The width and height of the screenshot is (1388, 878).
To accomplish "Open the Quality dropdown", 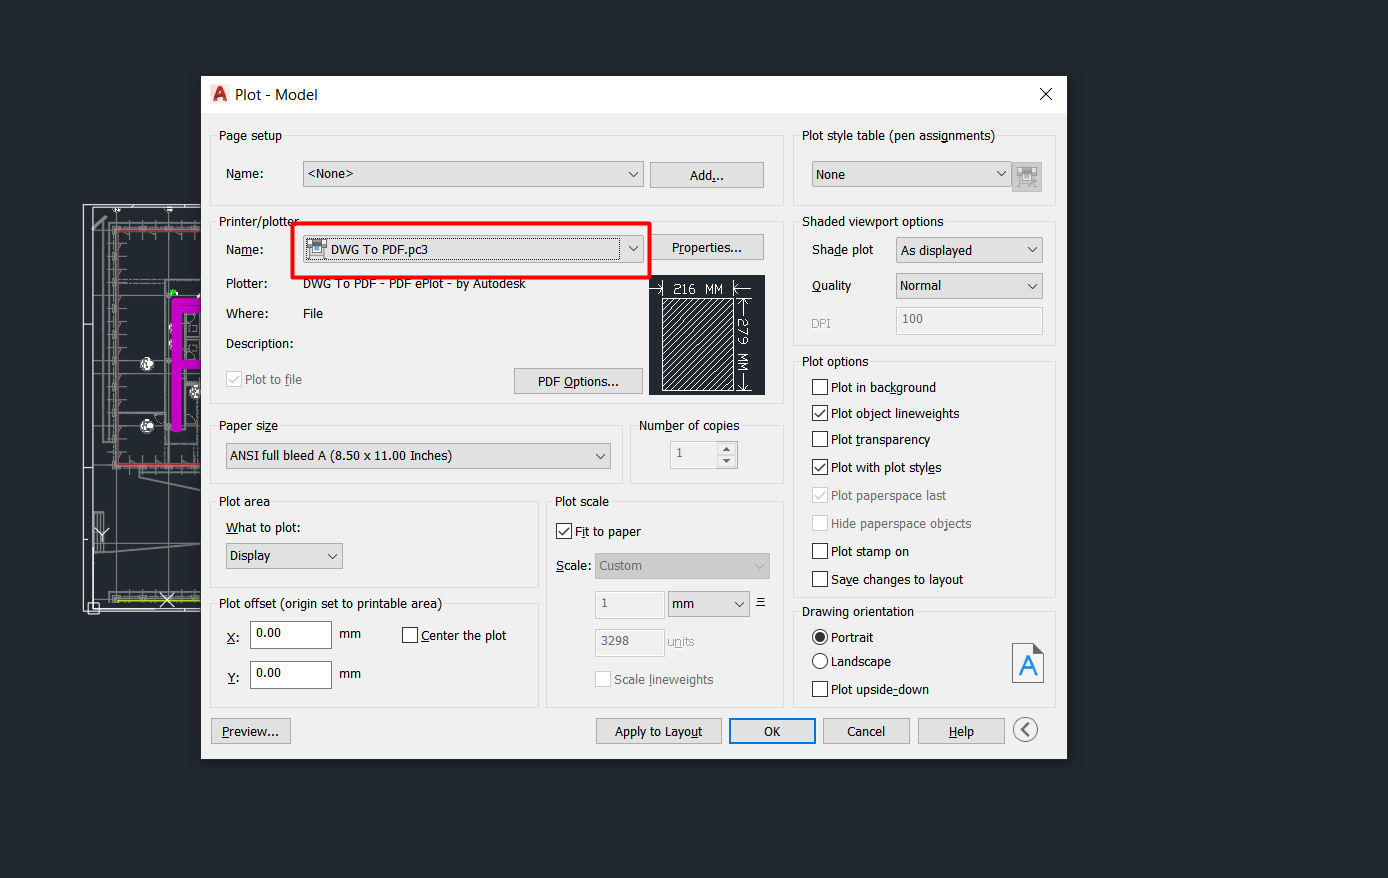I will 969,286.
